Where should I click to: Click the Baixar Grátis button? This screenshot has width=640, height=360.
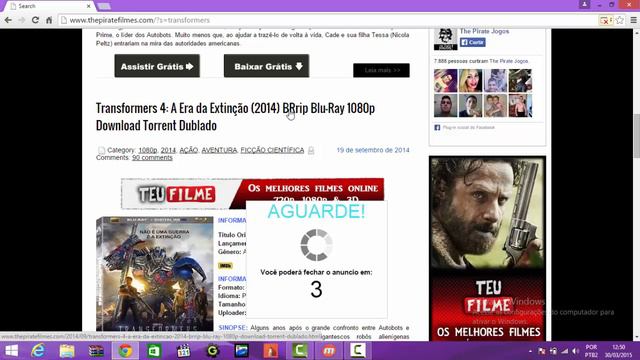(x=267, y=66)
